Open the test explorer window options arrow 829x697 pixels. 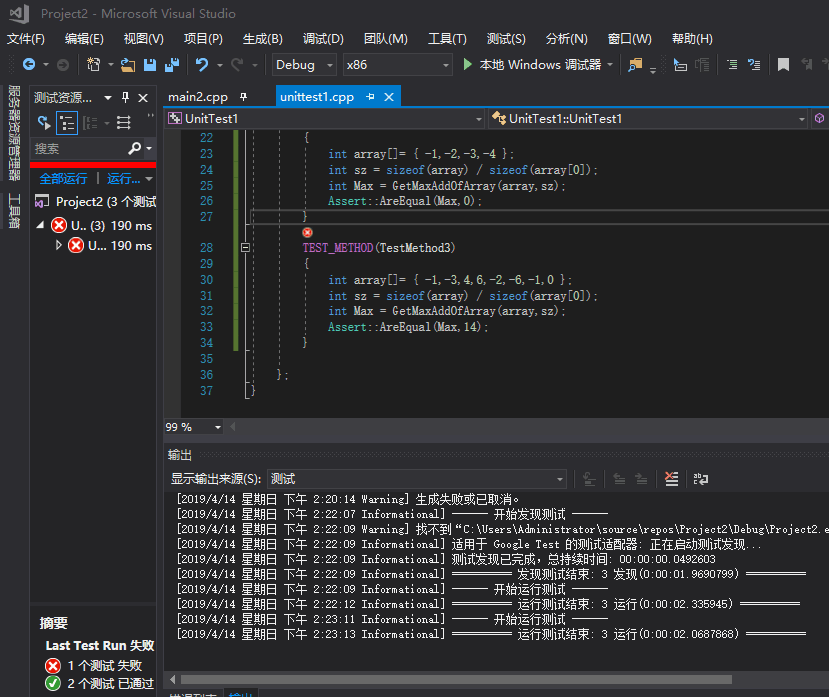coord(108,98)
